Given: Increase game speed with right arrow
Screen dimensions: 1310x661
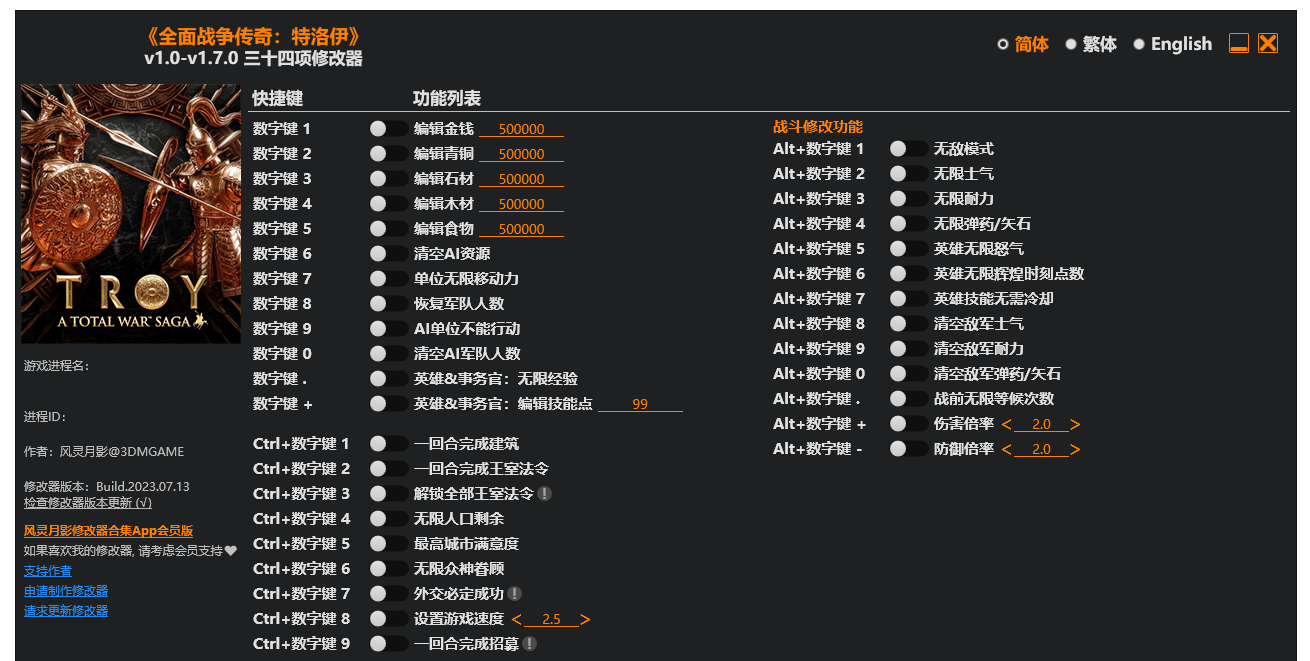Looking at the screenshot, I should pyautogui.click(x=585, y=620).
